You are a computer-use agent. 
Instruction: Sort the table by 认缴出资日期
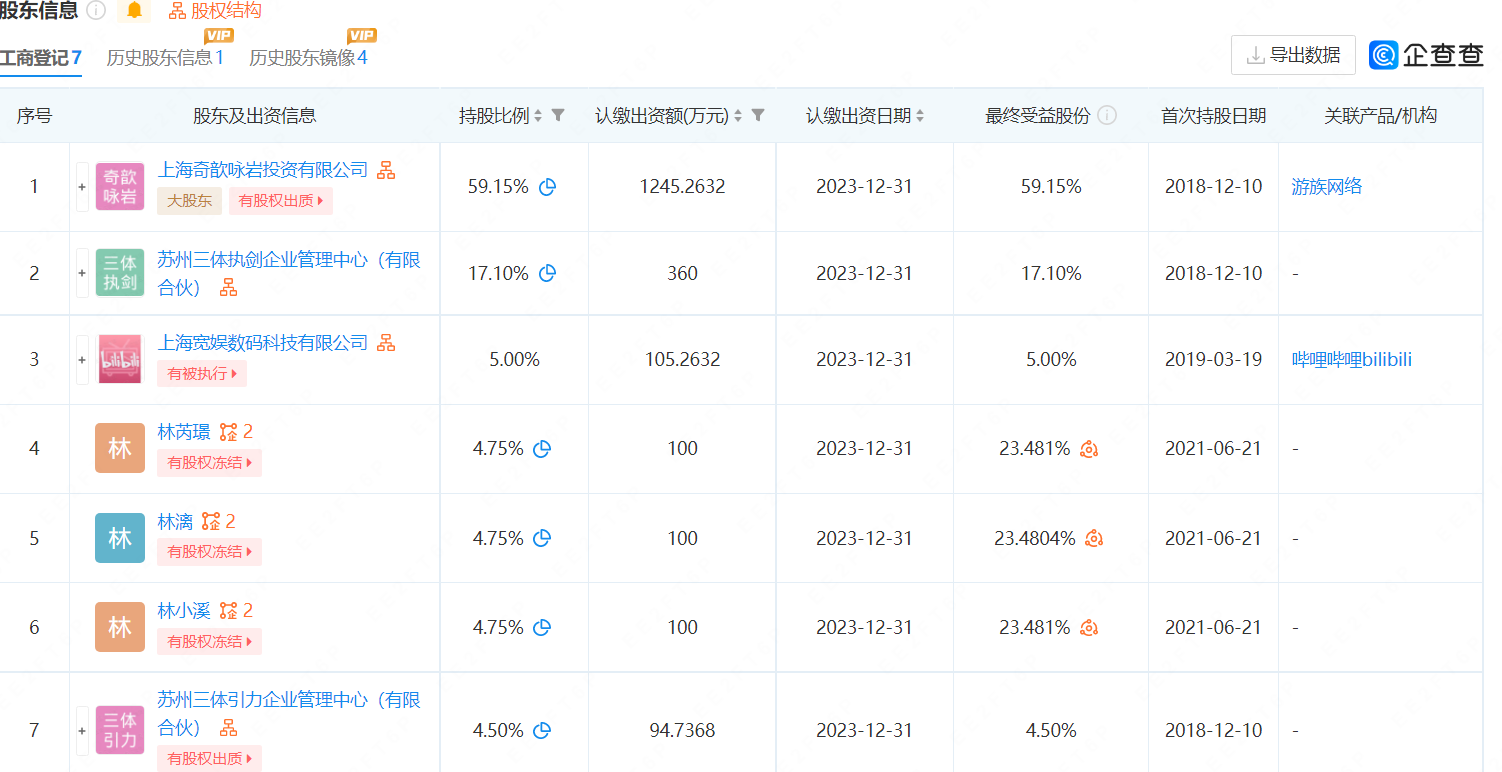[x=920, y=116]
